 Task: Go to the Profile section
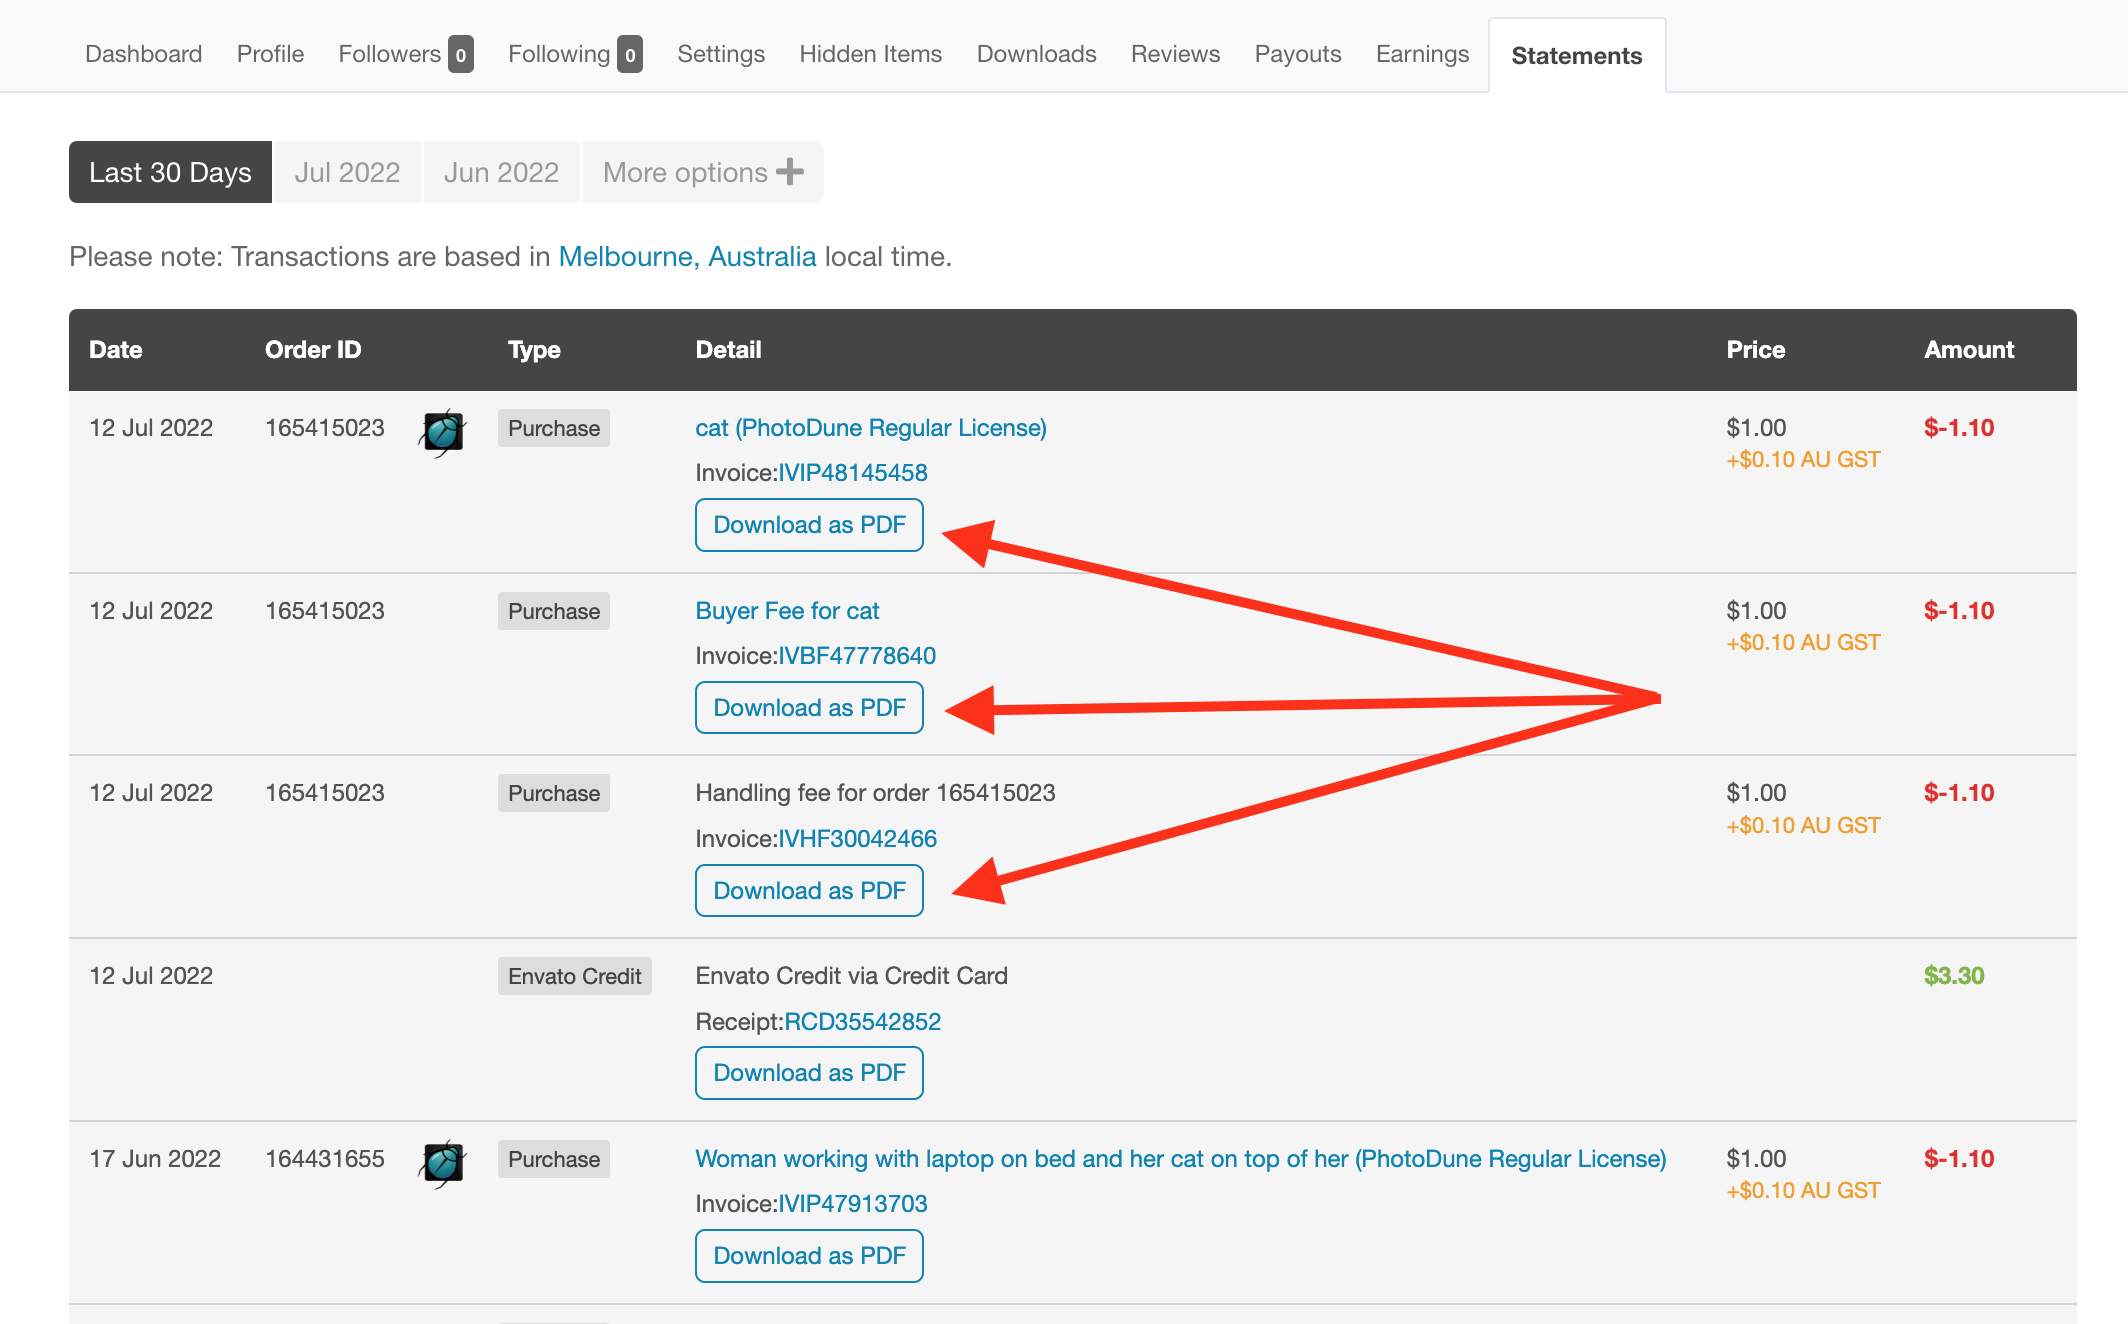tap(269, 54)
